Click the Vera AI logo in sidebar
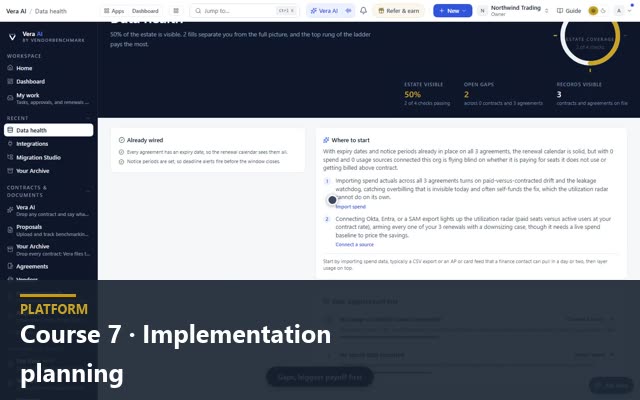This screenshot has width=640, height=400. click(12, 37)
